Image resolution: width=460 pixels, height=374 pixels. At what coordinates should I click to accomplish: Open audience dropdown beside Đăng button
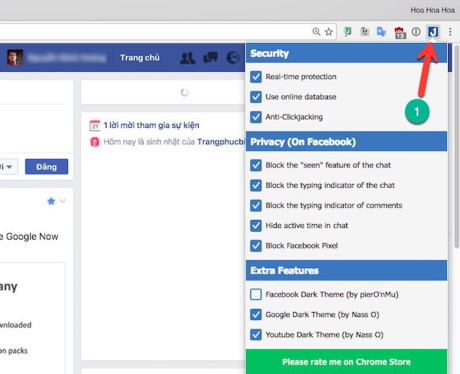click(x=8, y=167)
